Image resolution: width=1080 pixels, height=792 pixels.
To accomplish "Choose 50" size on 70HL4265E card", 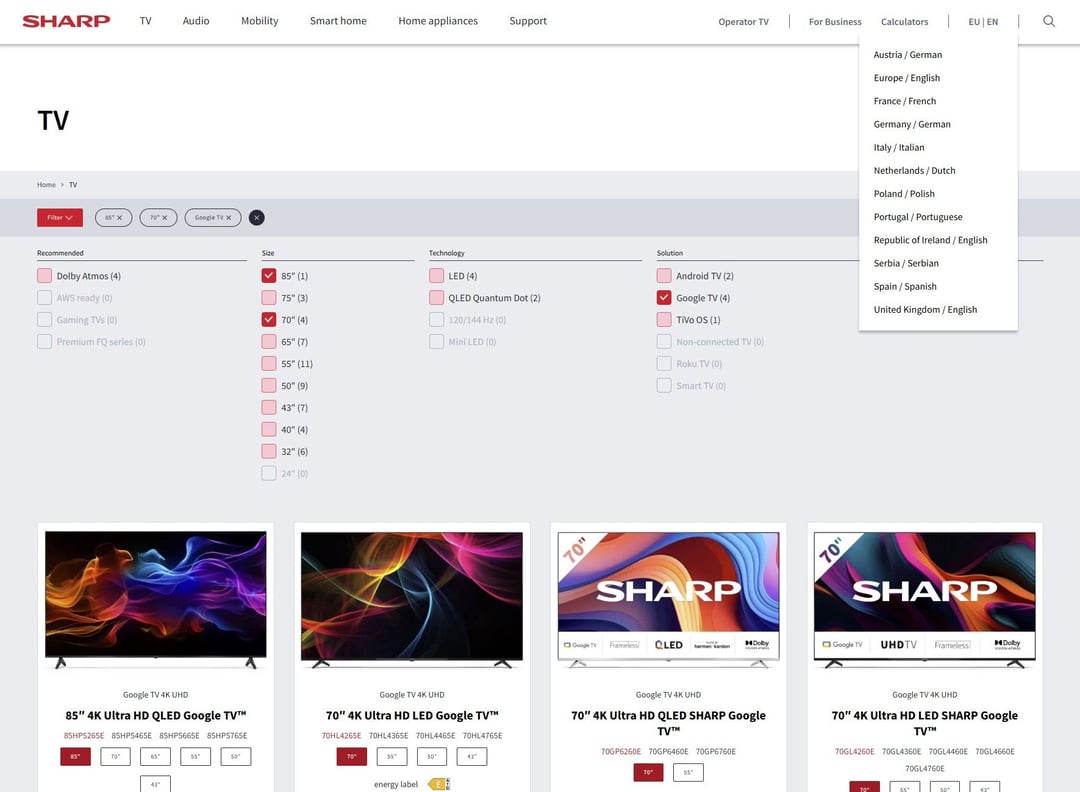I will pyautogui.click(x=432, y=757).
